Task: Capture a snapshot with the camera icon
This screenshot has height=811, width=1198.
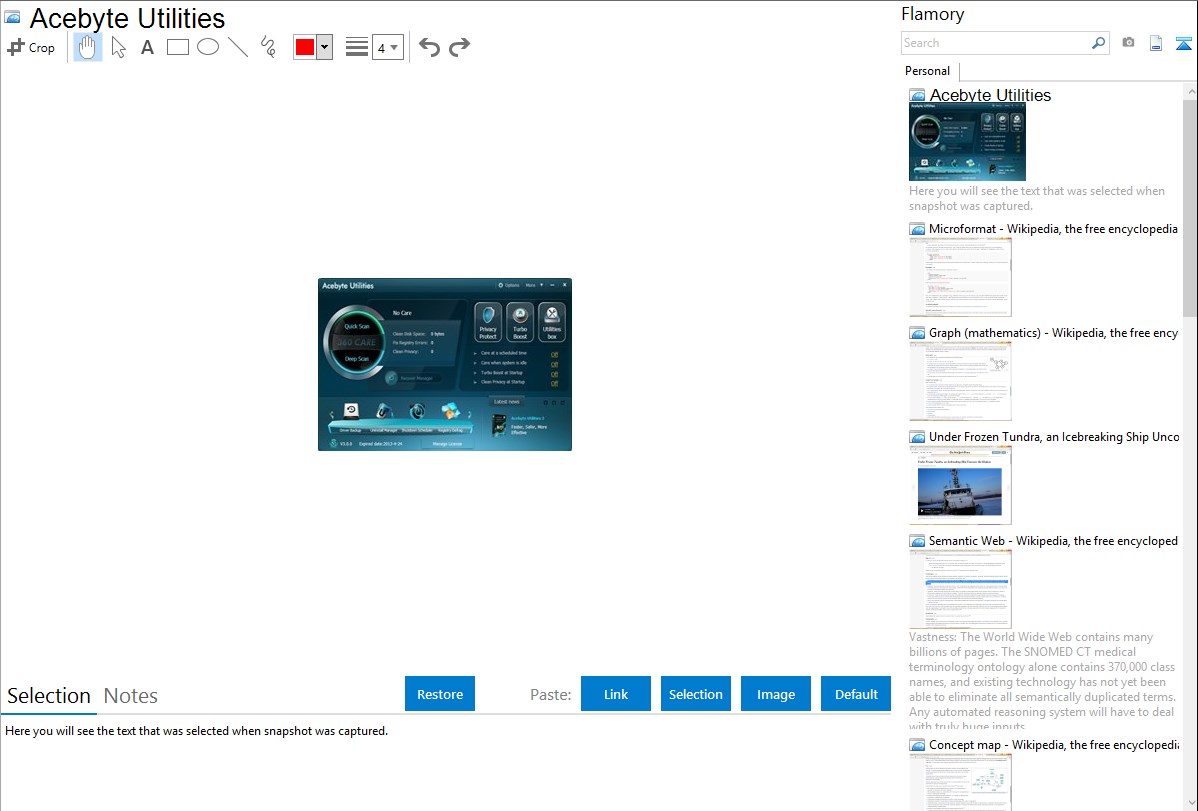Action: pyautogui.click(x=1128, y=43)
